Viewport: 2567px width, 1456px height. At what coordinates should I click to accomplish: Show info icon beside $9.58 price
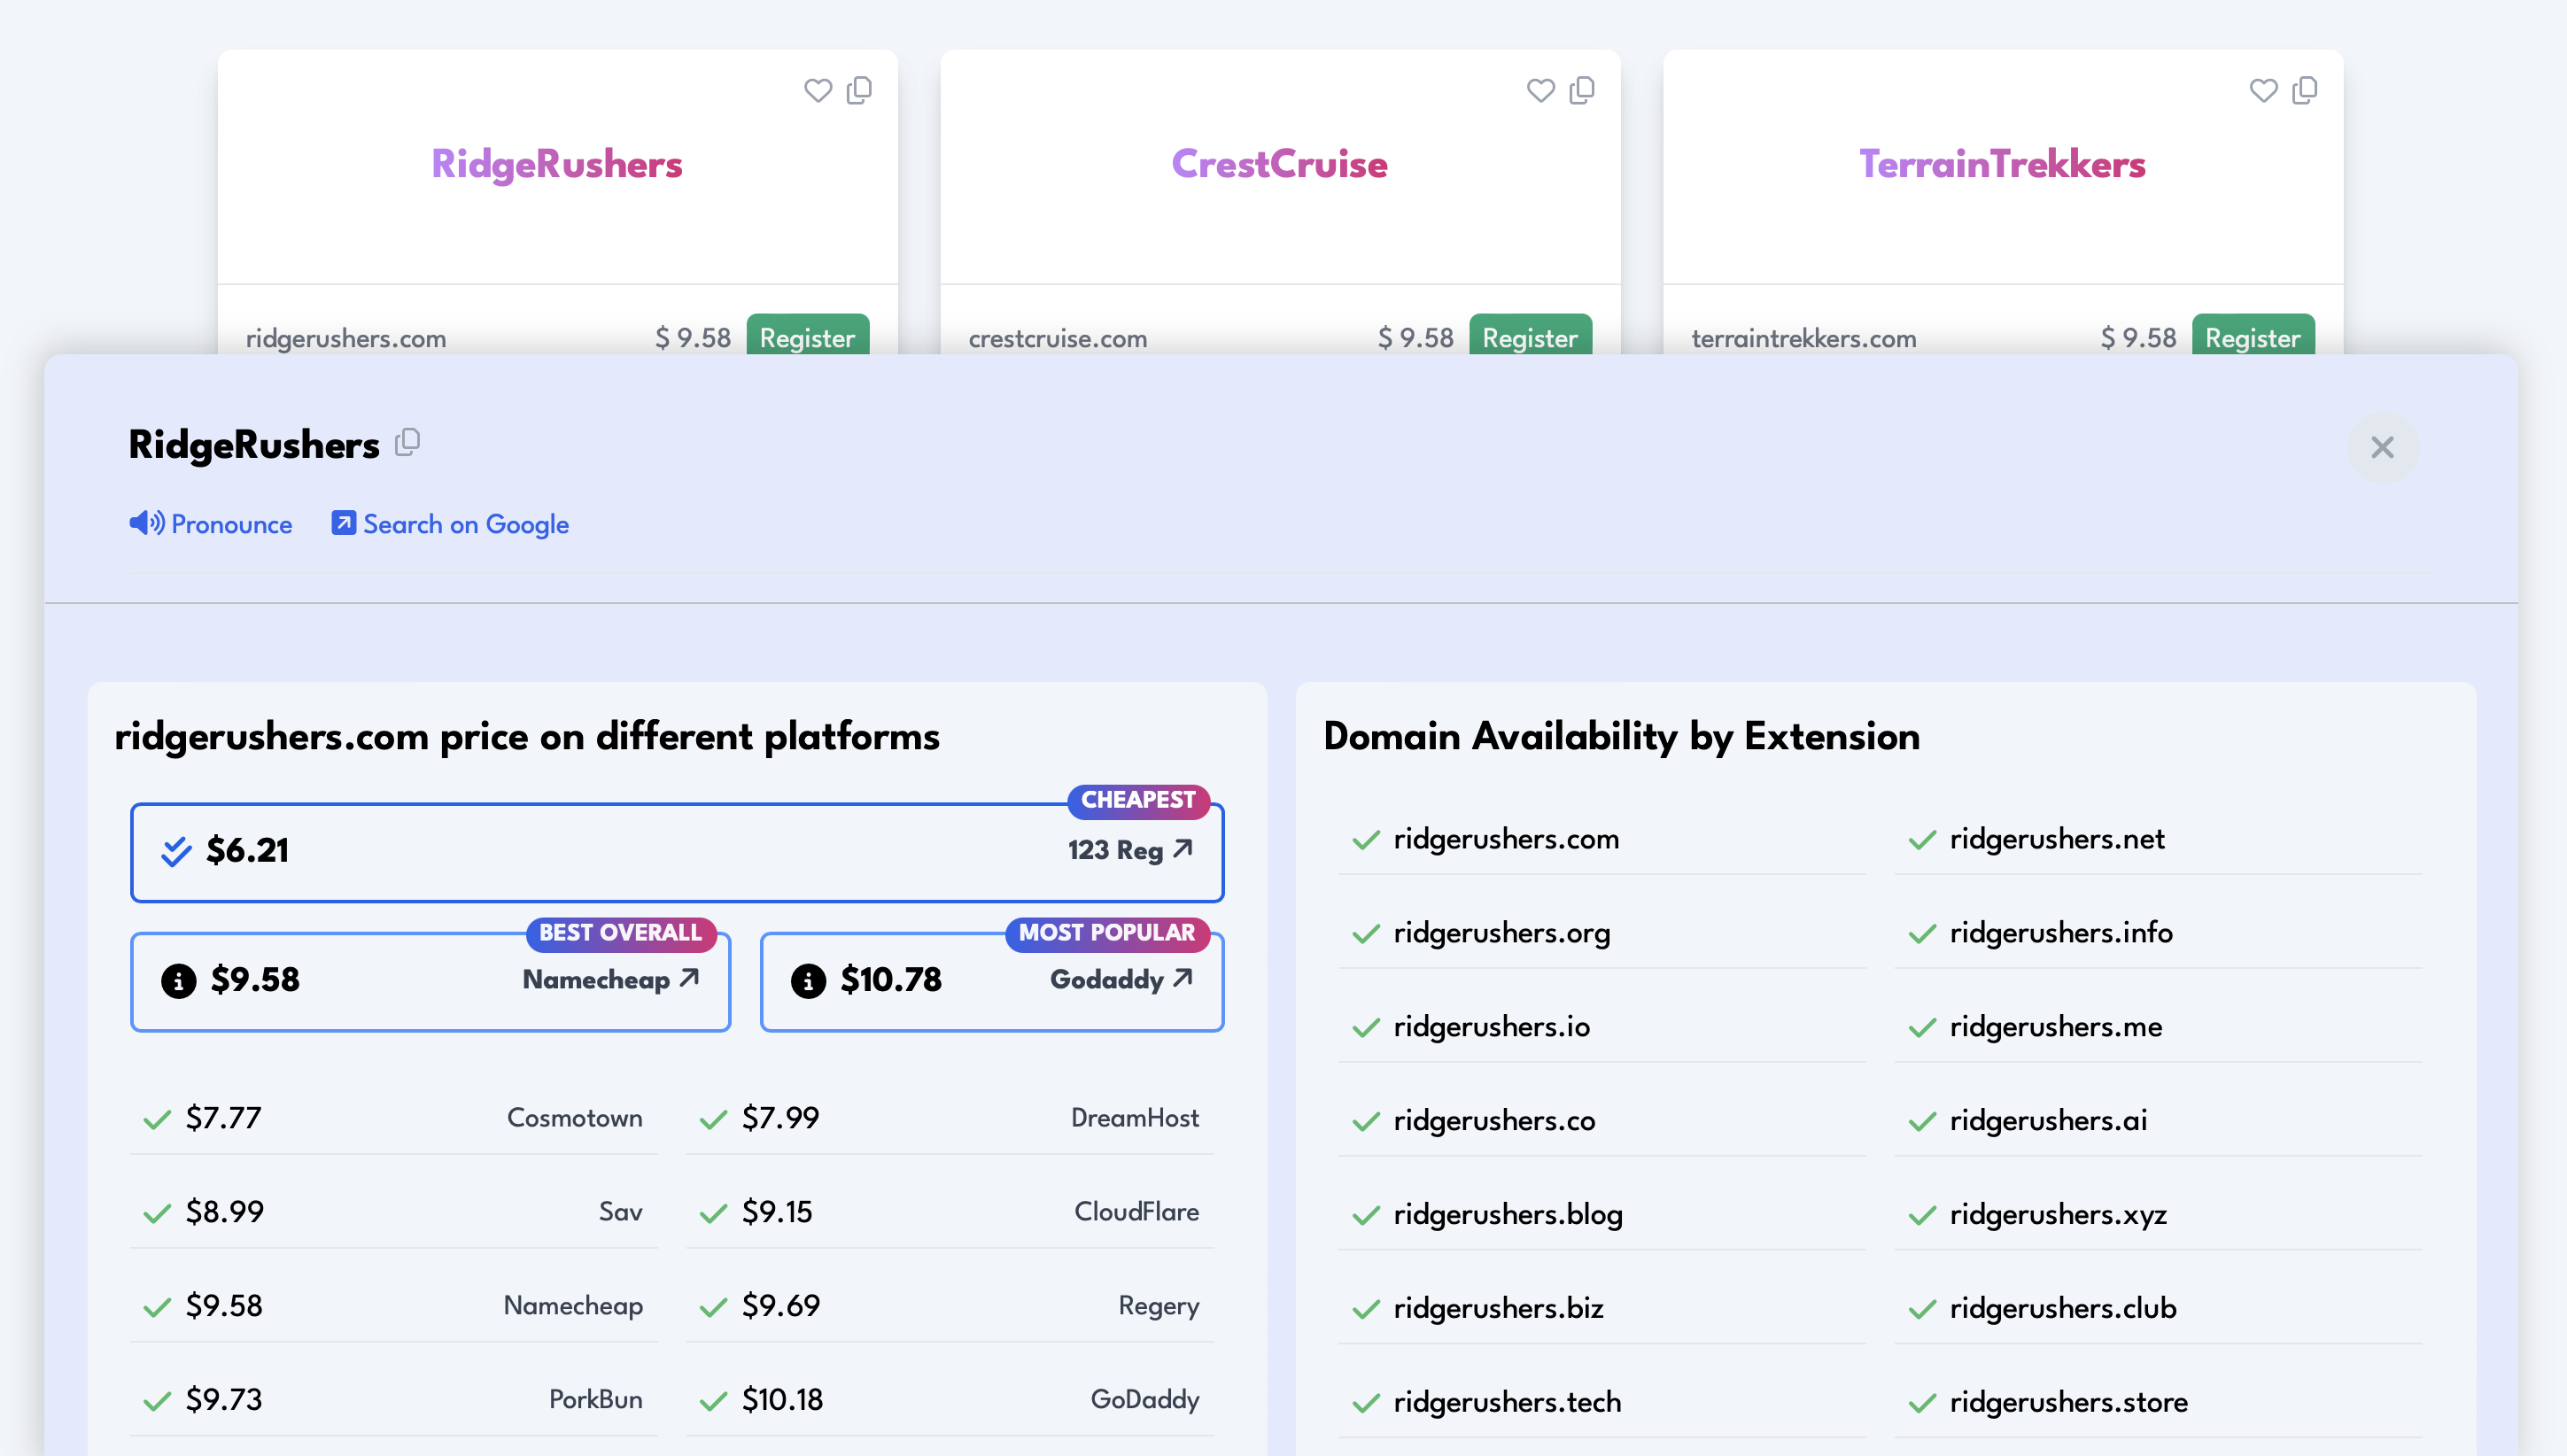(179, 980)
